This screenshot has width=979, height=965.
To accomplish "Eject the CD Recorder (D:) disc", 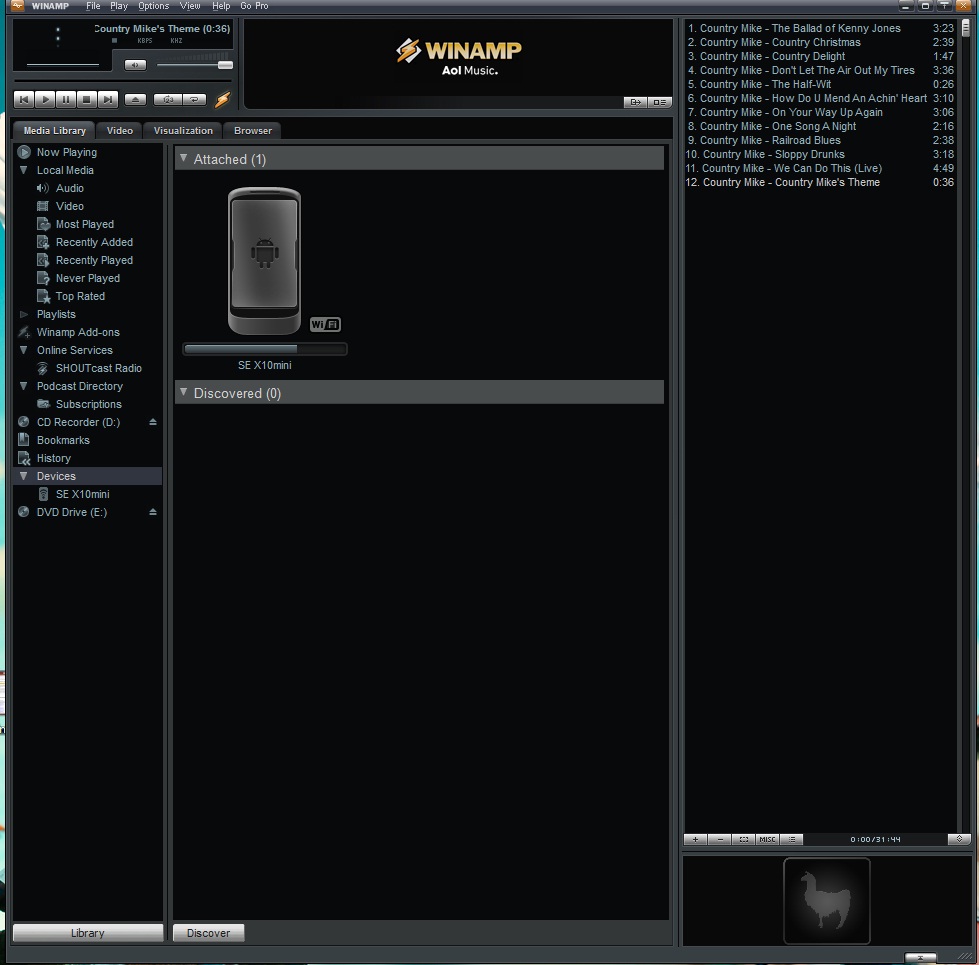I will coord(153,422).
